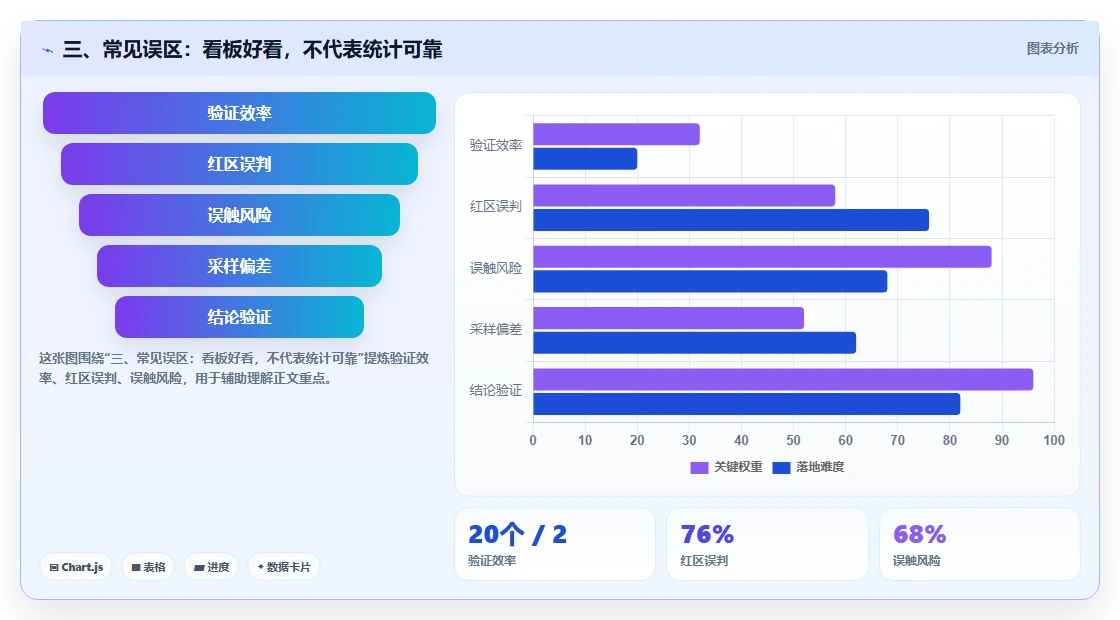1120x620 pixels.
Task: Click the blue 误触风险 落地难度 bar
Action: pos(710,281)
